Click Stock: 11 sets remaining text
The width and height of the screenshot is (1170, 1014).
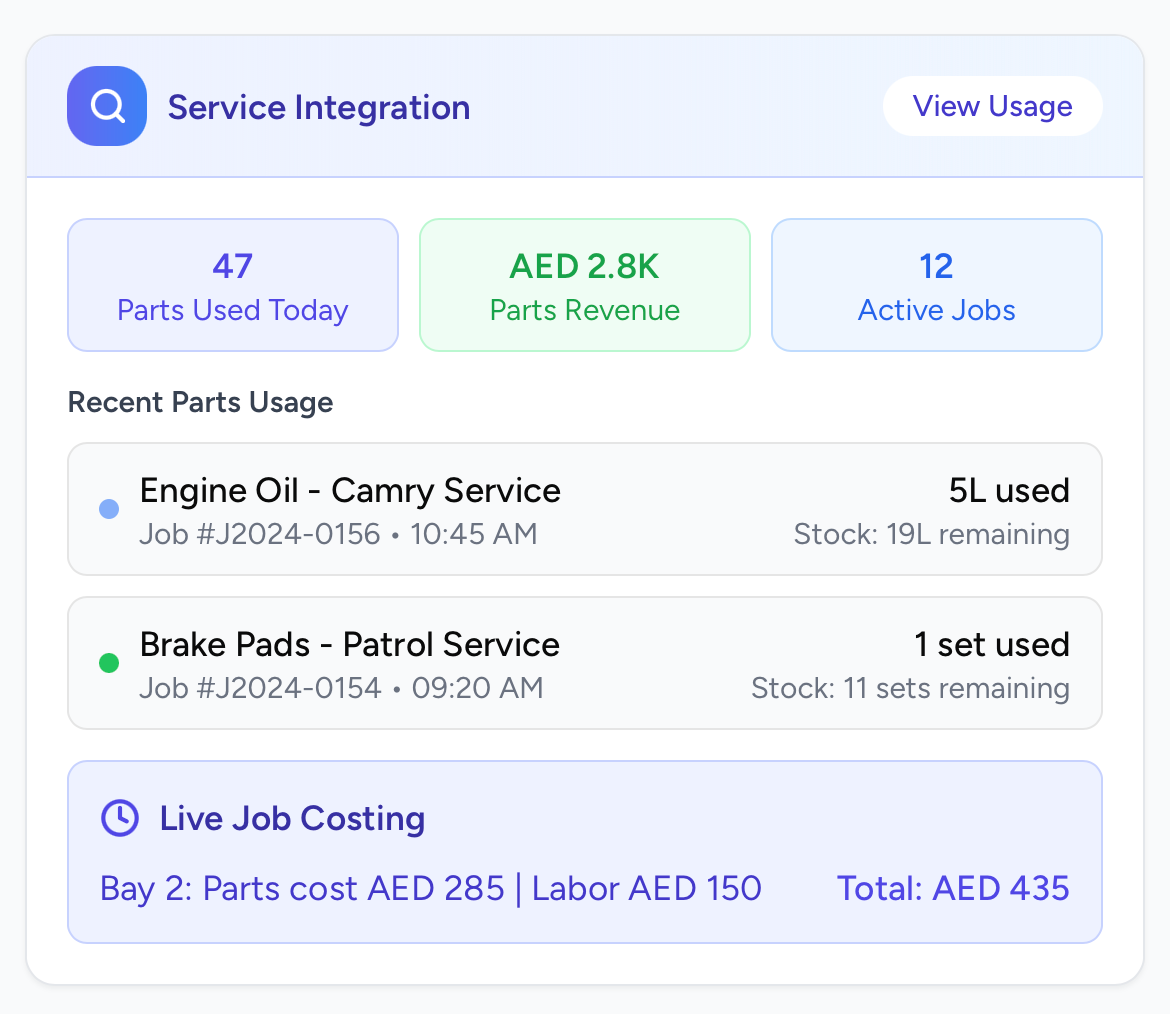pos(910,688)
